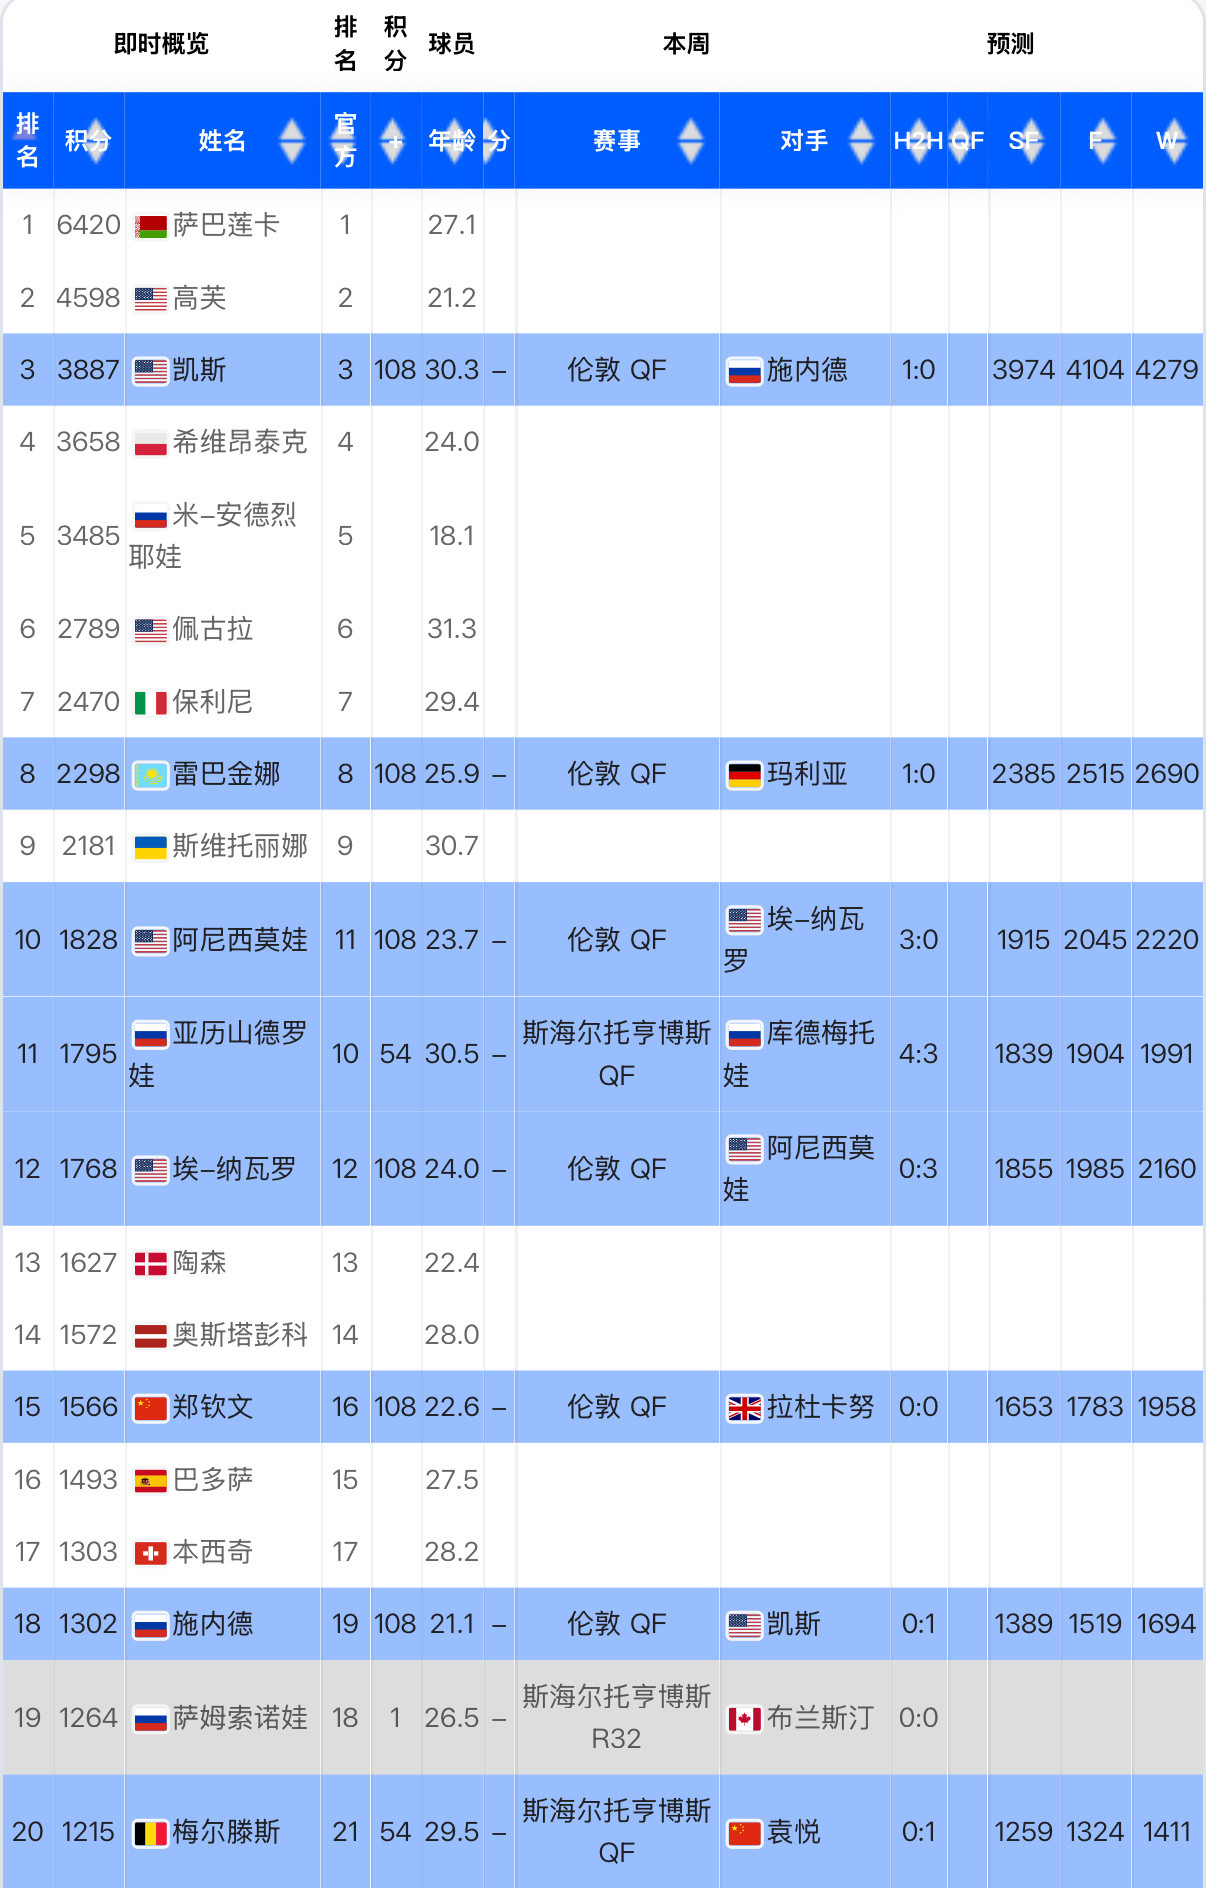Click the US flag beside 高芙
Image resolution: width=1206 pixels, height=1888 pixels.
(151, 299)
